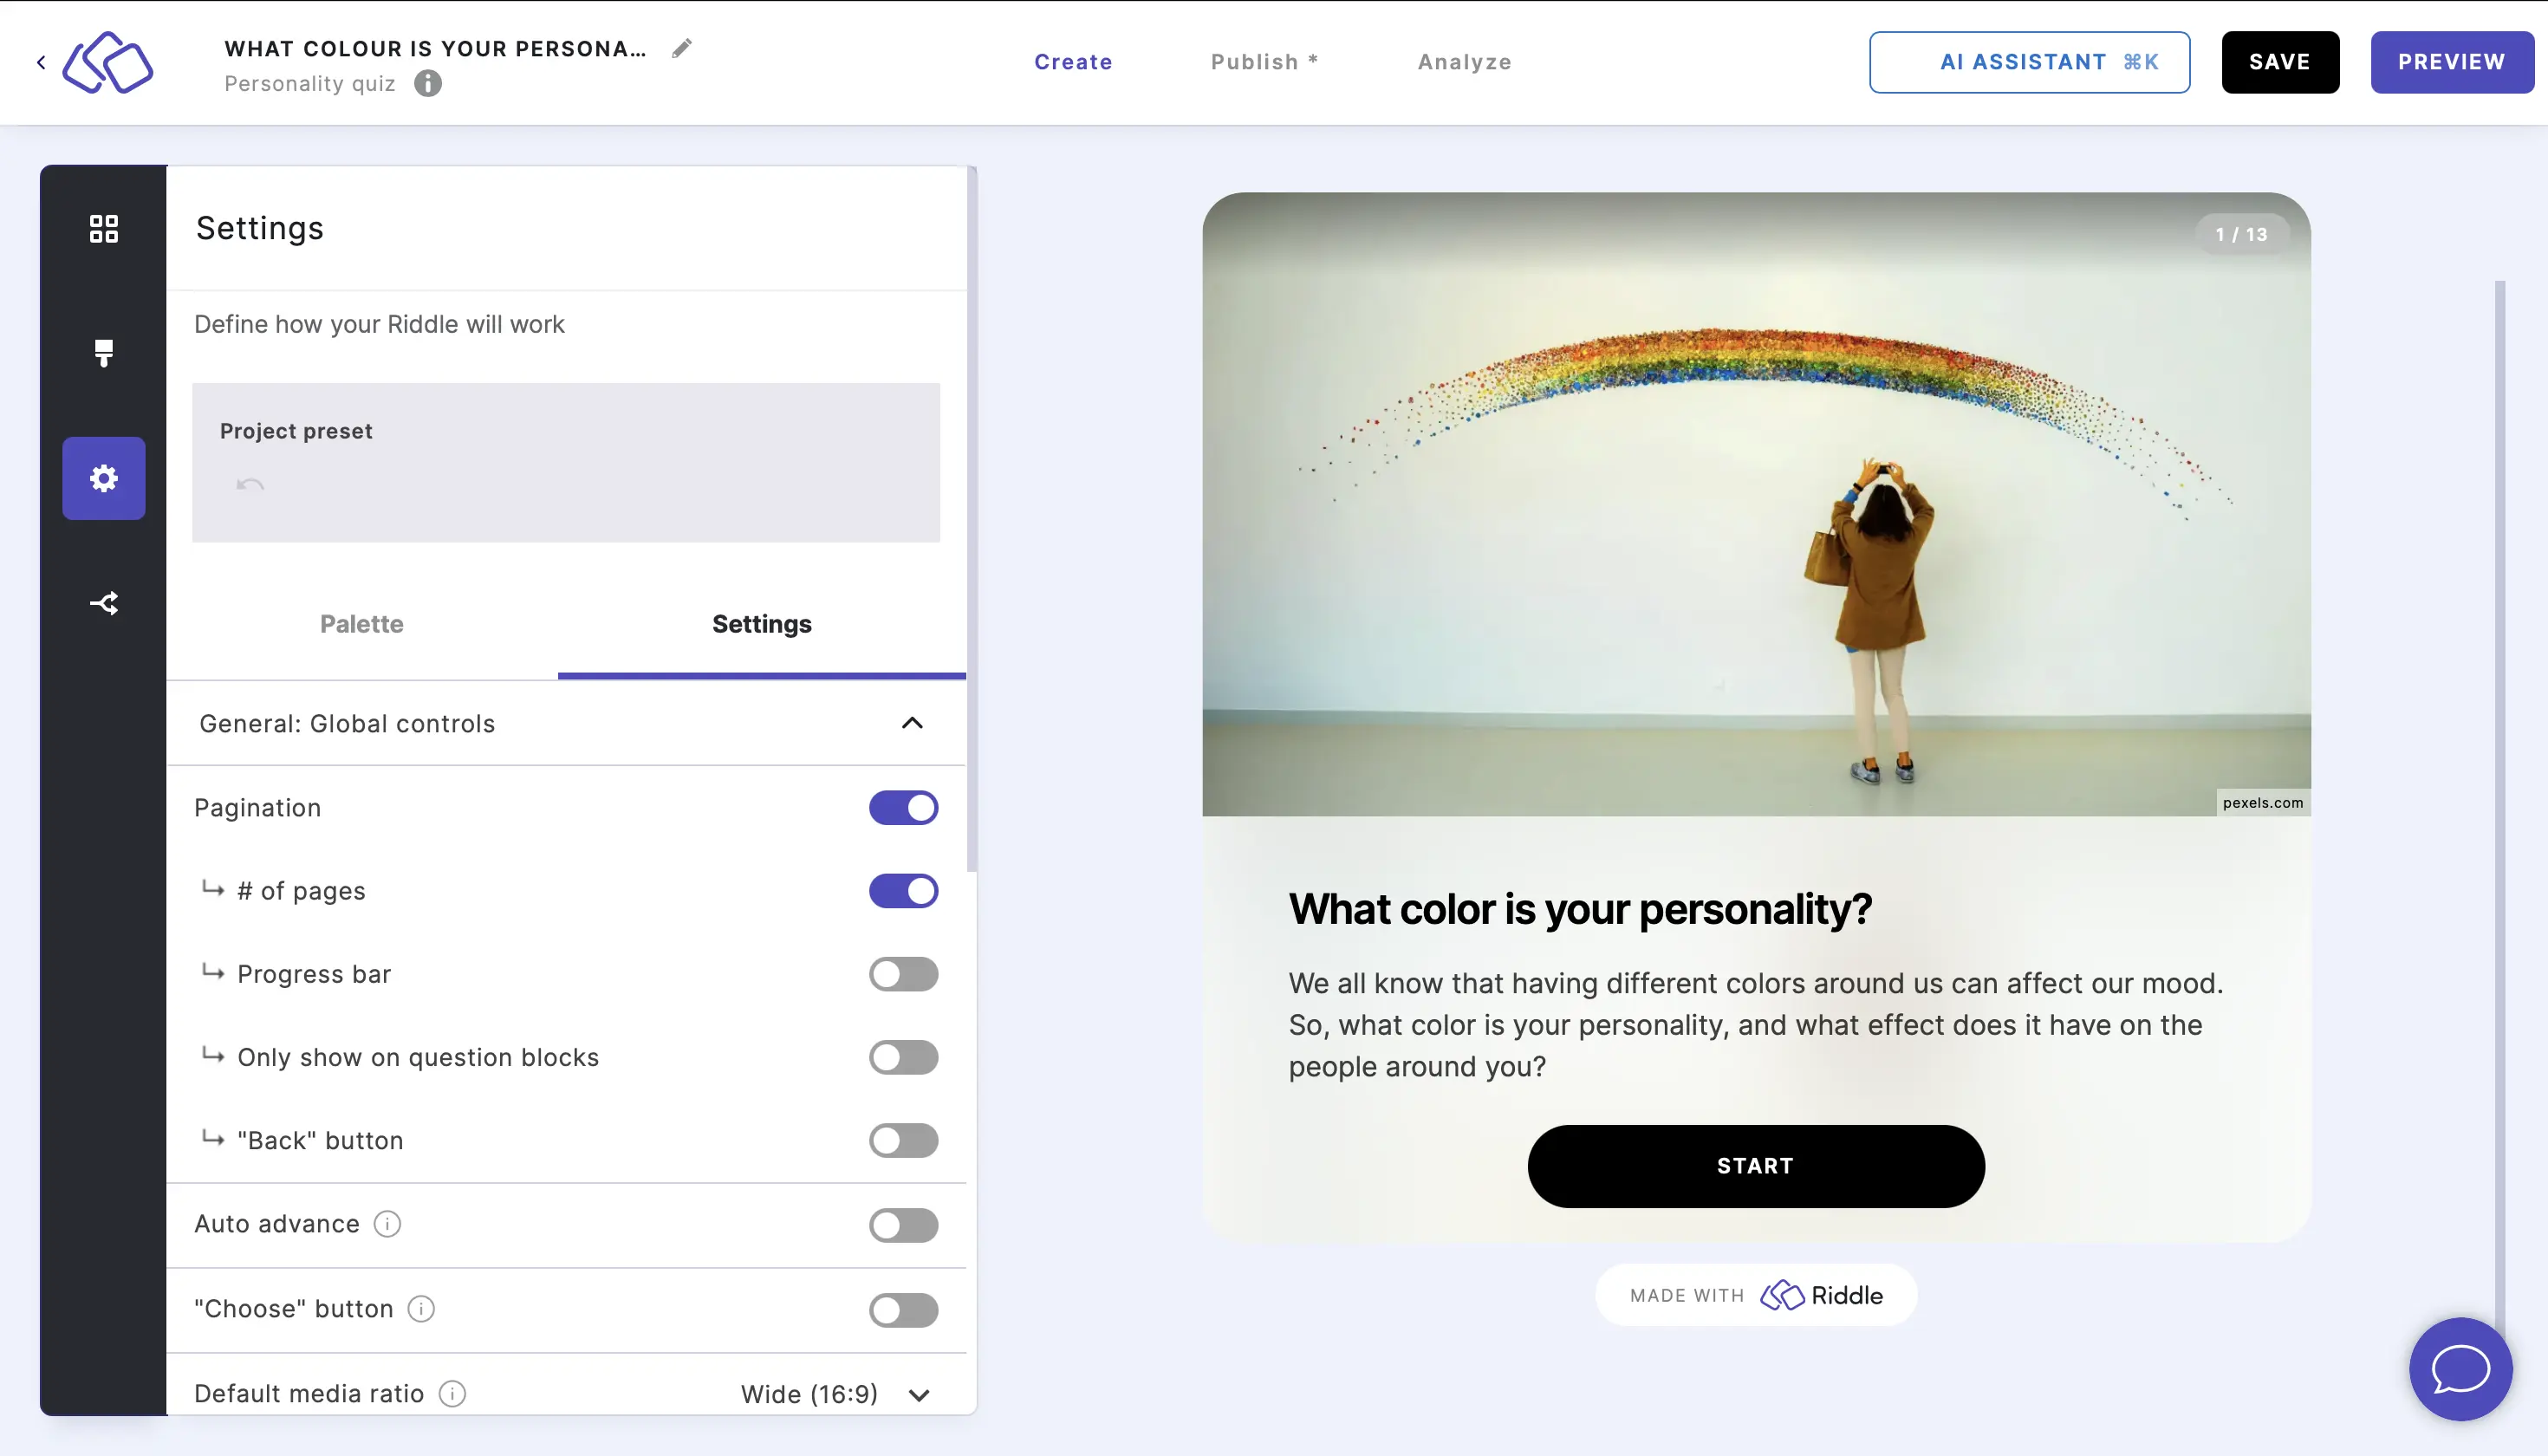Click the Riddle logo icon top left

[x=108, y=62]
